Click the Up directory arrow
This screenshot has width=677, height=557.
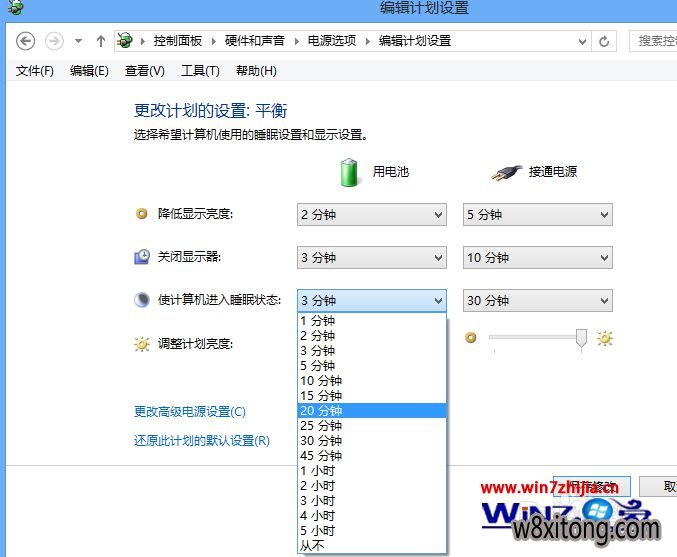[x=100, y=41]
